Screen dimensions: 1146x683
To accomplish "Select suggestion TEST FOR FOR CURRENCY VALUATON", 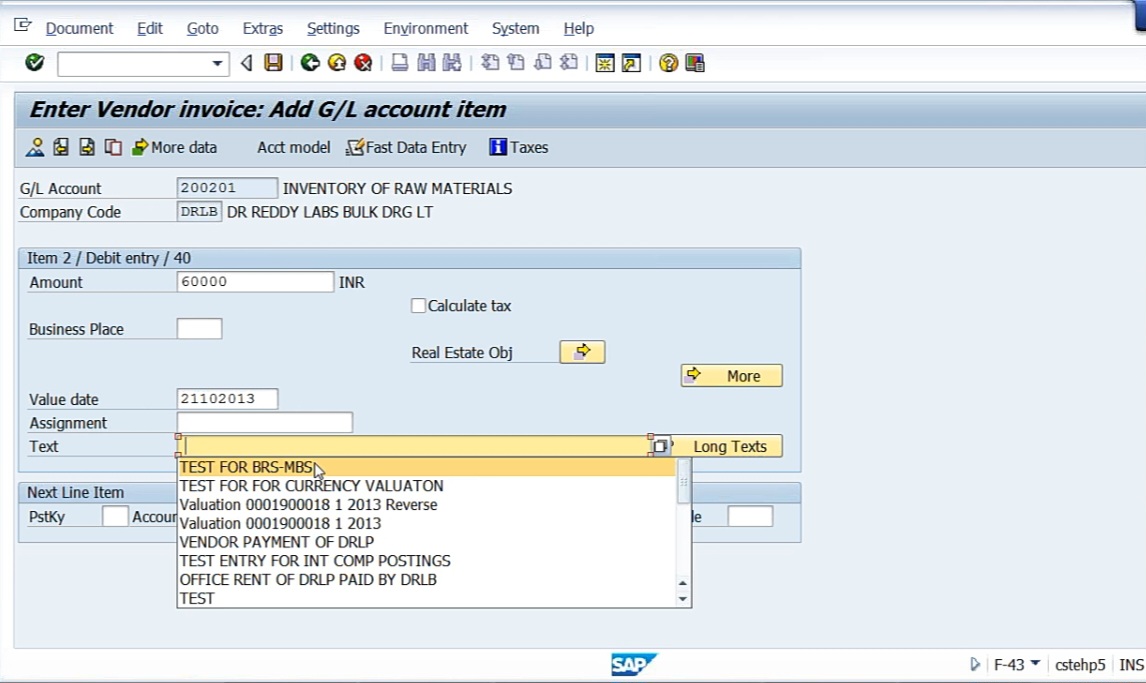I will (x=426, y=486).
